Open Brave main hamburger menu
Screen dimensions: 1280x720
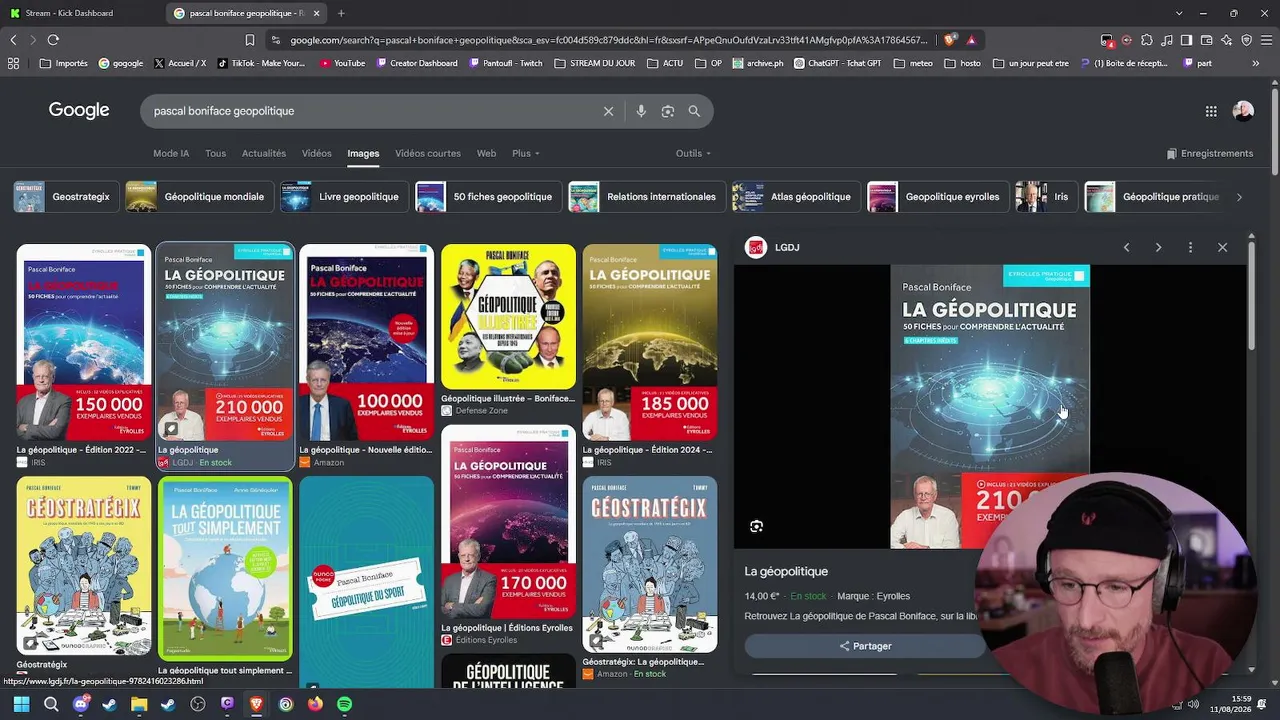point(1266,40)
